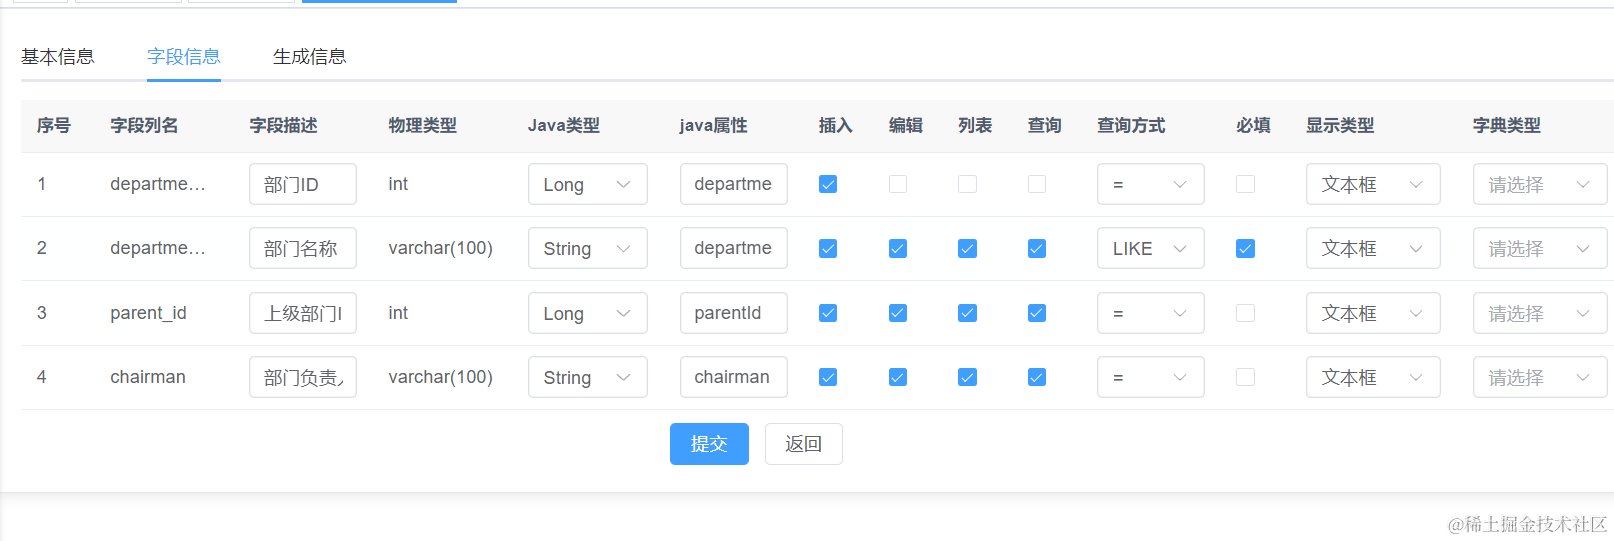Toggle the insert checkbox in chairman row
The height and width of the screenshot is (541, 1614).
click(828, 377)
